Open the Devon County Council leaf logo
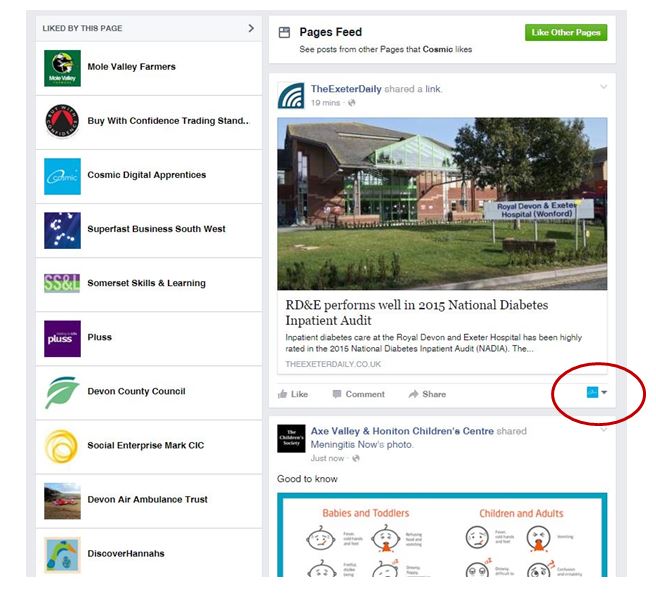 tap(62, 392)
